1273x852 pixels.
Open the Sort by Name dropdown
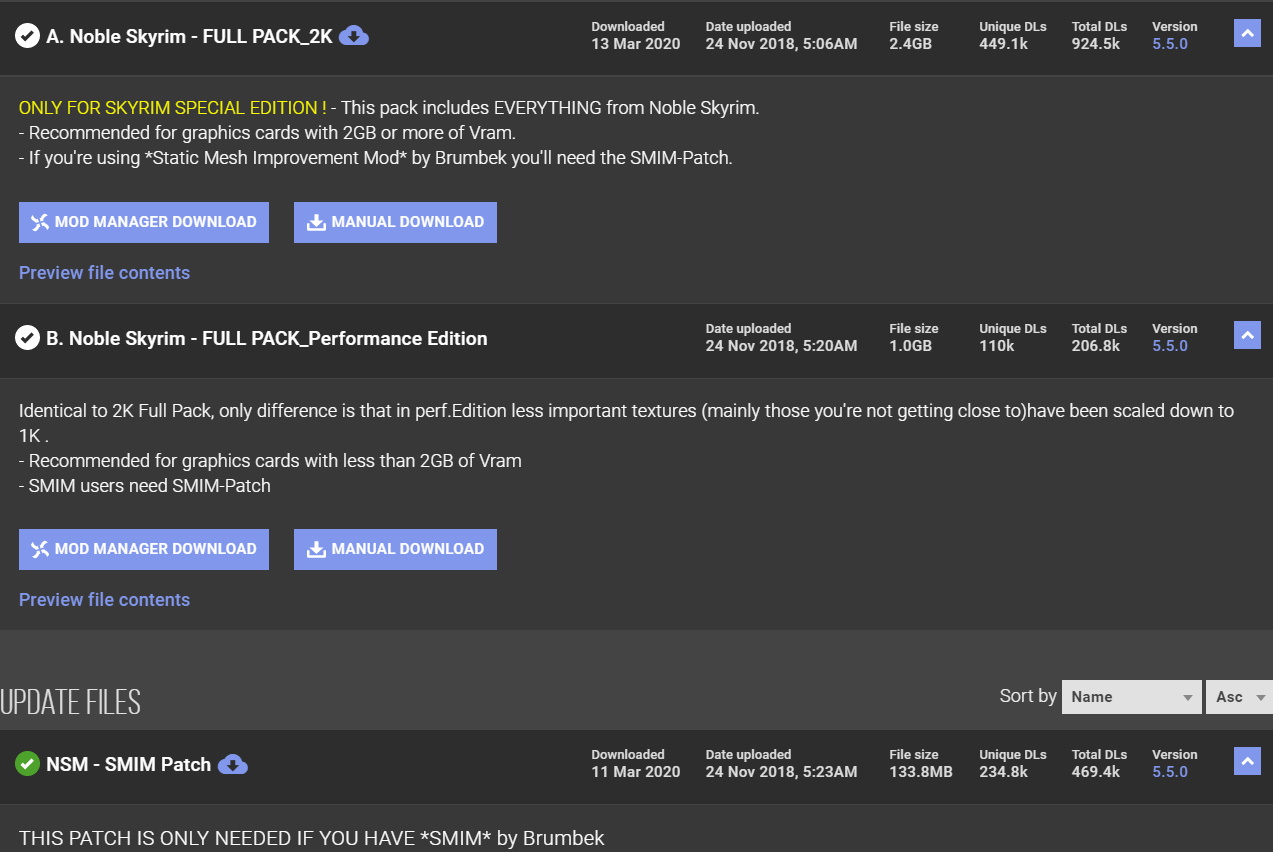[1132, 697]
